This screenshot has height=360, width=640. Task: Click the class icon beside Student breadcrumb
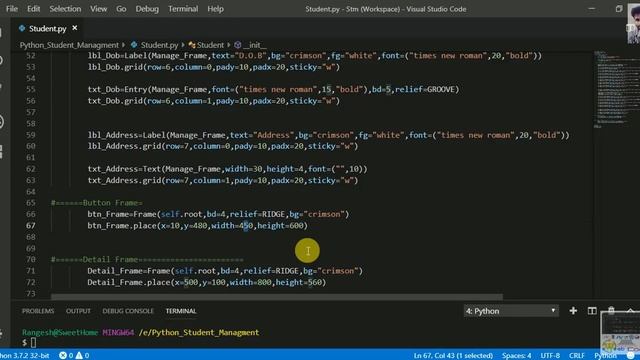[x=191, y=45]
